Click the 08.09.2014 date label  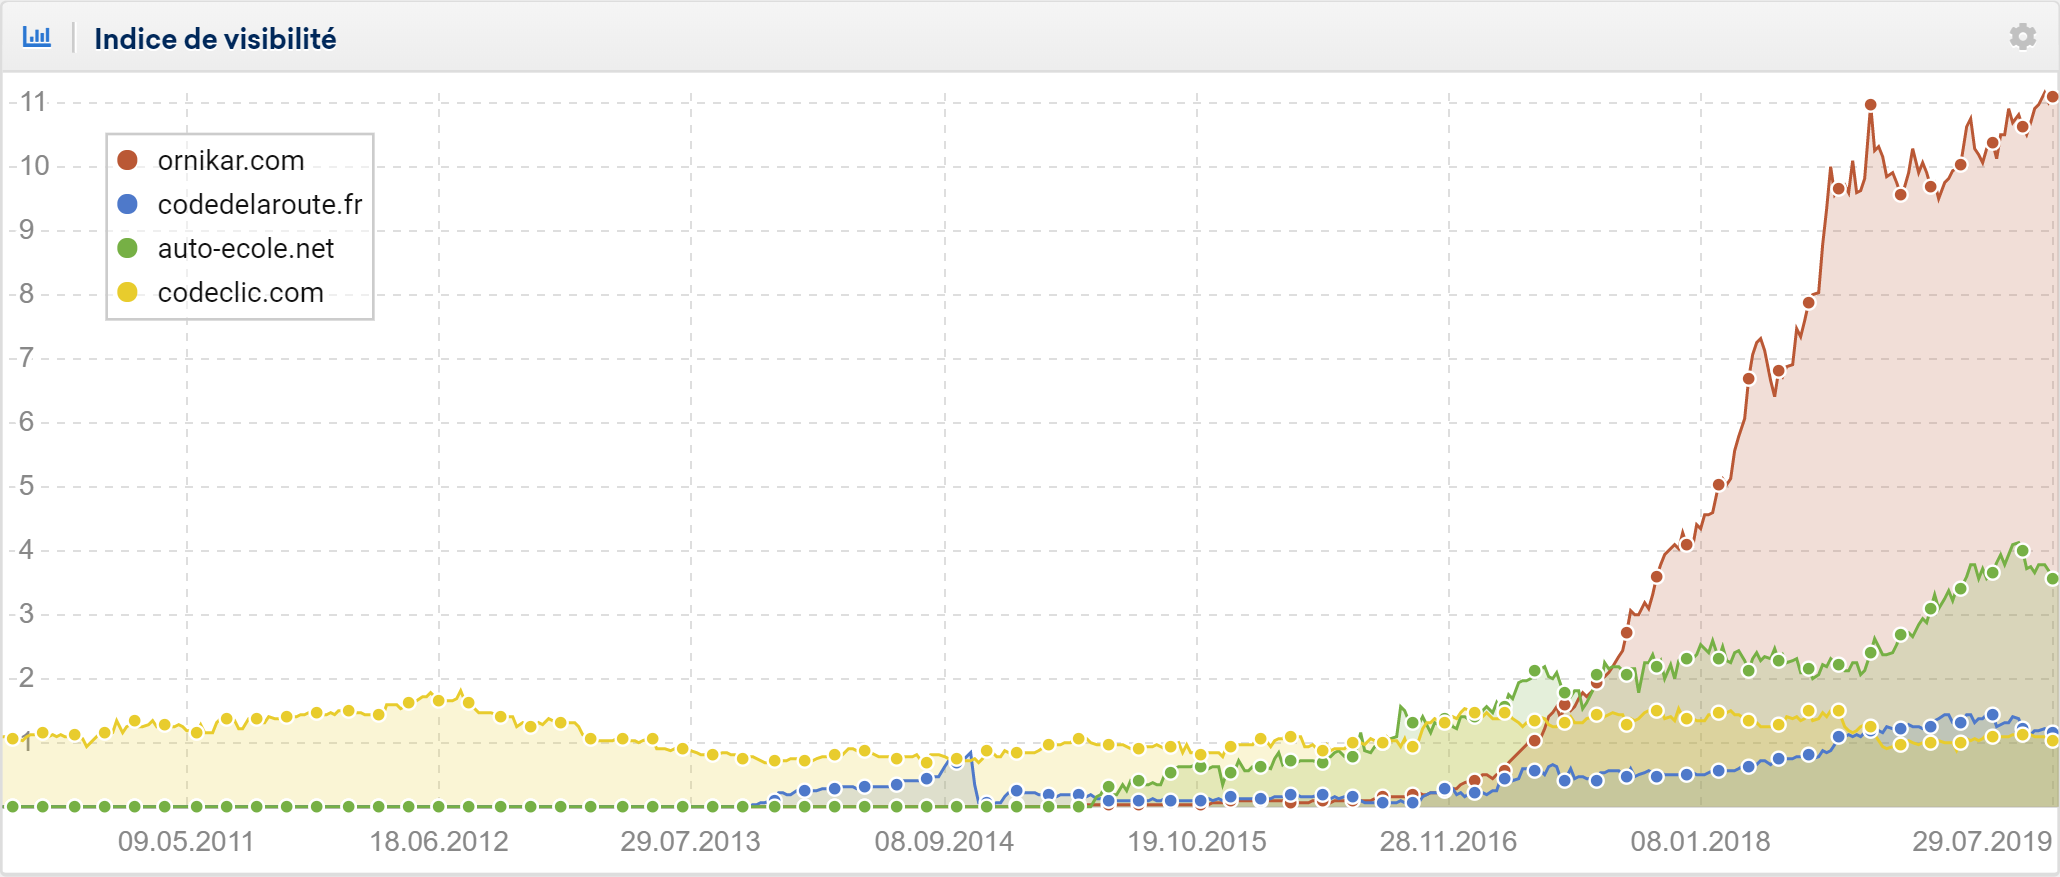point(944,841)
